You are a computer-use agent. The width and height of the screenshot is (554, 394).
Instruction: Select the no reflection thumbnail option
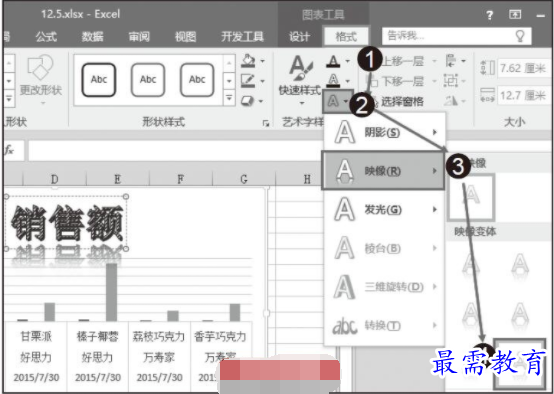click(471, 197)
